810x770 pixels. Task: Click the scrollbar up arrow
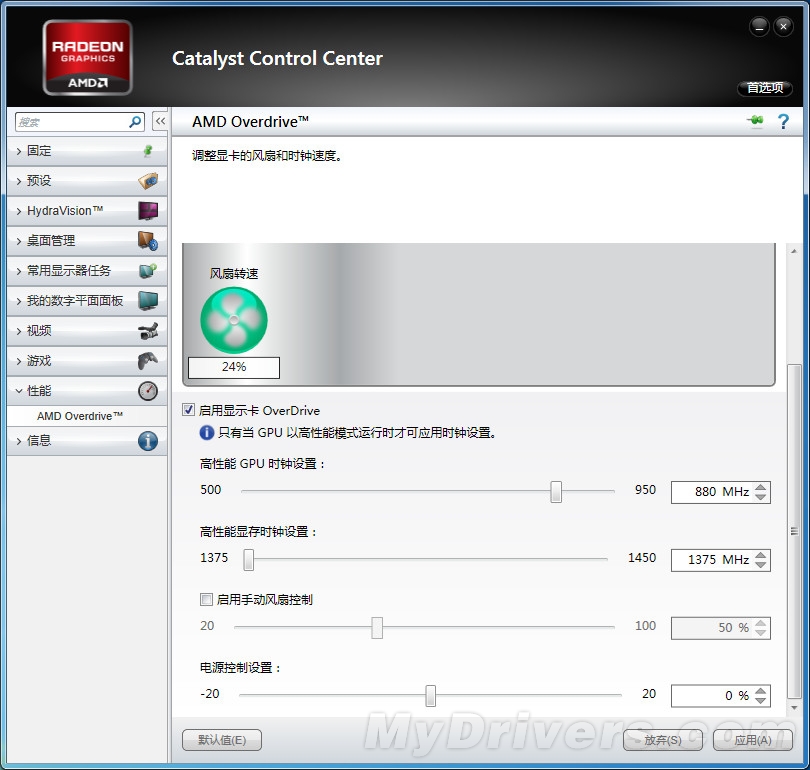(795, 250)
